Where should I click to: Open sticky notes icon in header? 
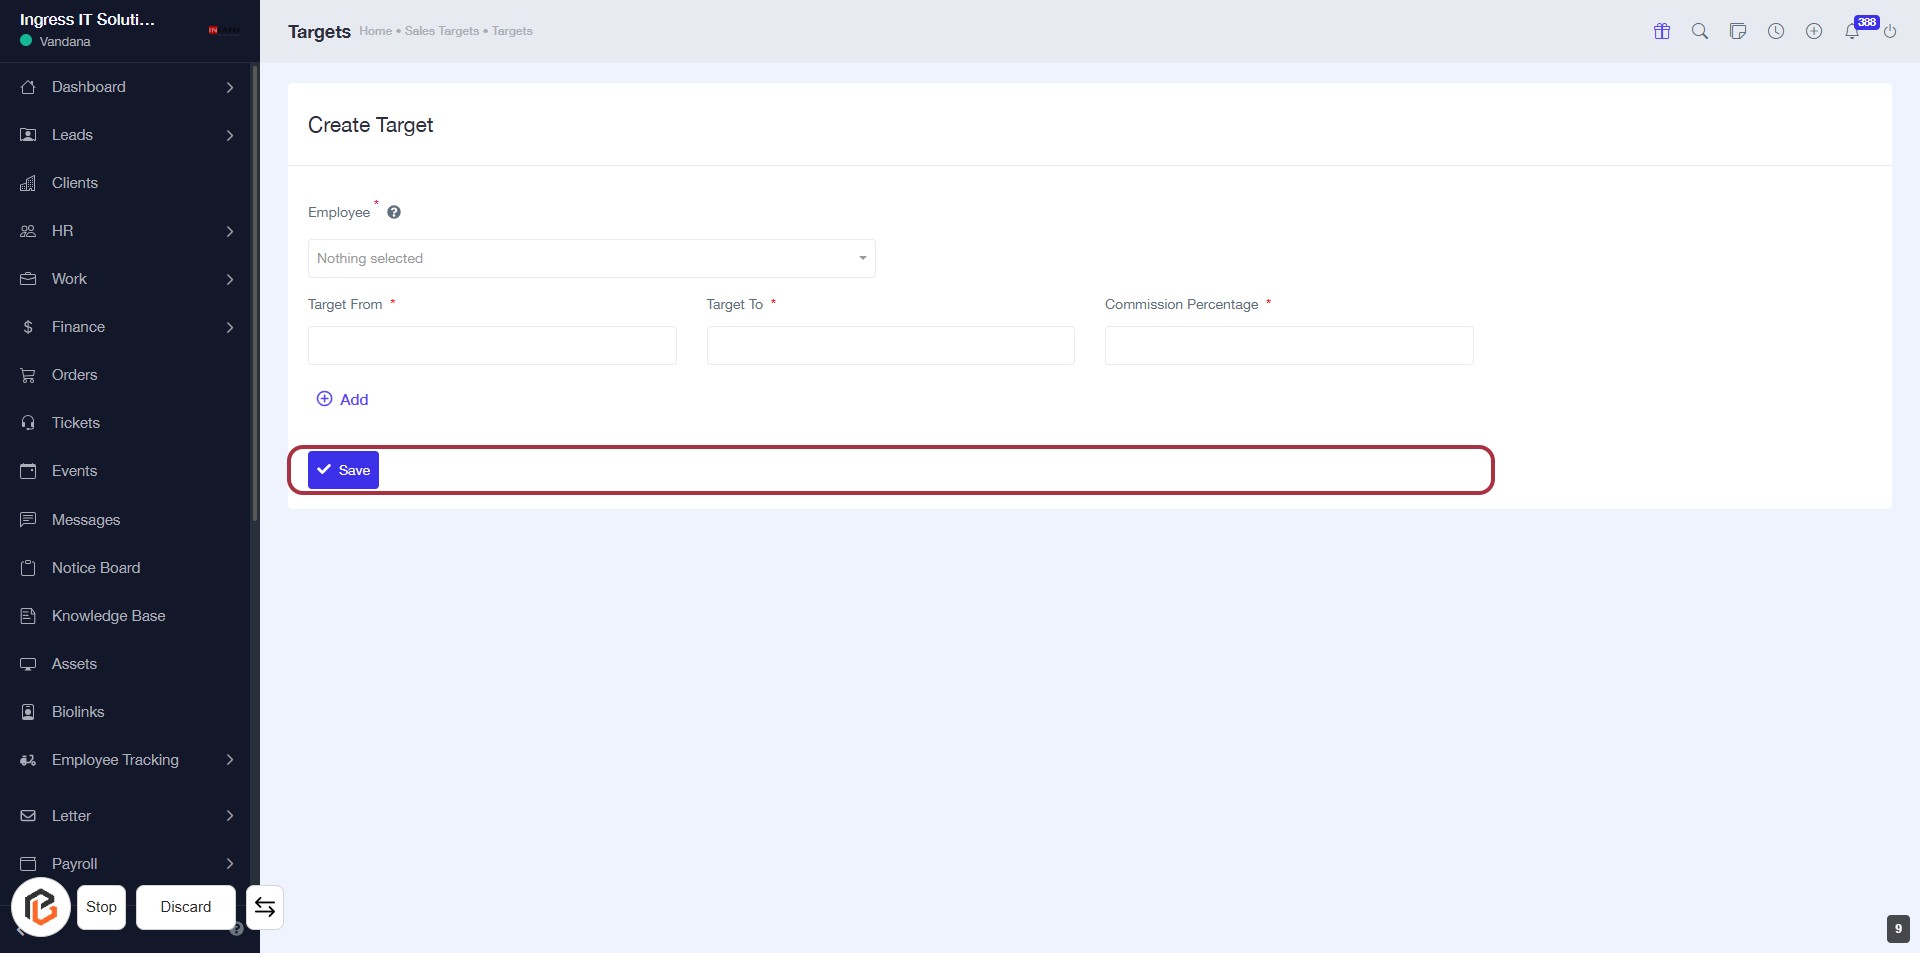pyautogui.click(x=1738, y=31)
